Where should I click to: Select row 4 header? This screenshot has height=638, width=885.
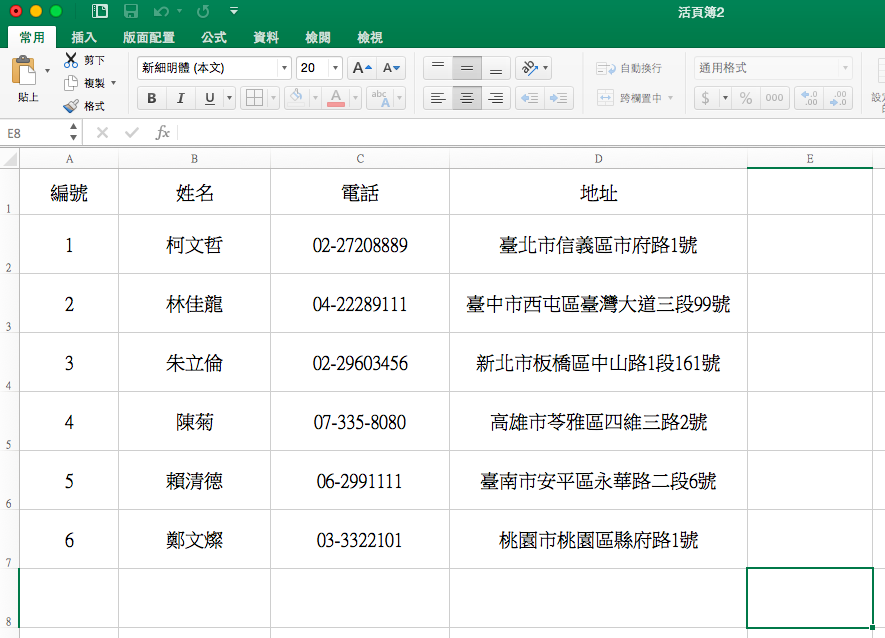[9, 362]
